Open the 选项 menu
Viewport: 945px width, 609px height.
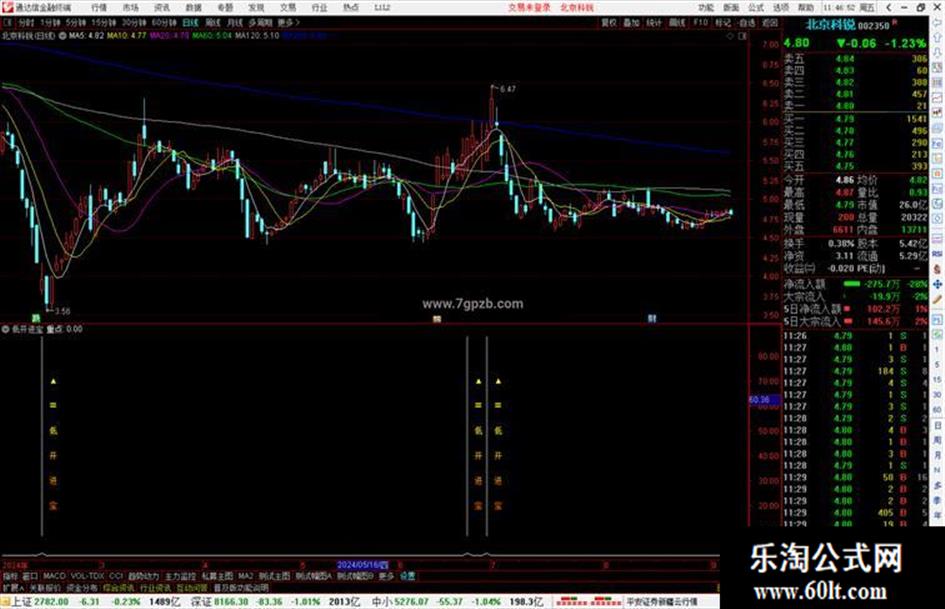[781, 8]
